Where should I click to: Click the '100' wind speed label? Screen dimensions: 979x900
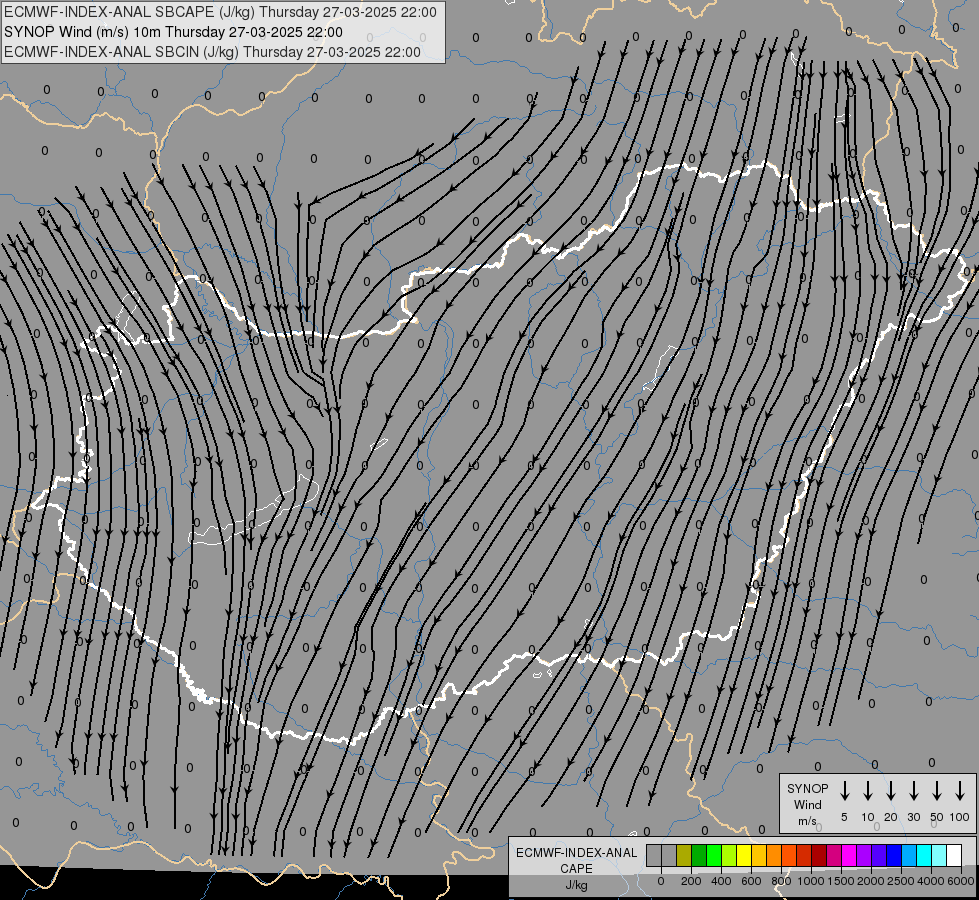[960, 817]
